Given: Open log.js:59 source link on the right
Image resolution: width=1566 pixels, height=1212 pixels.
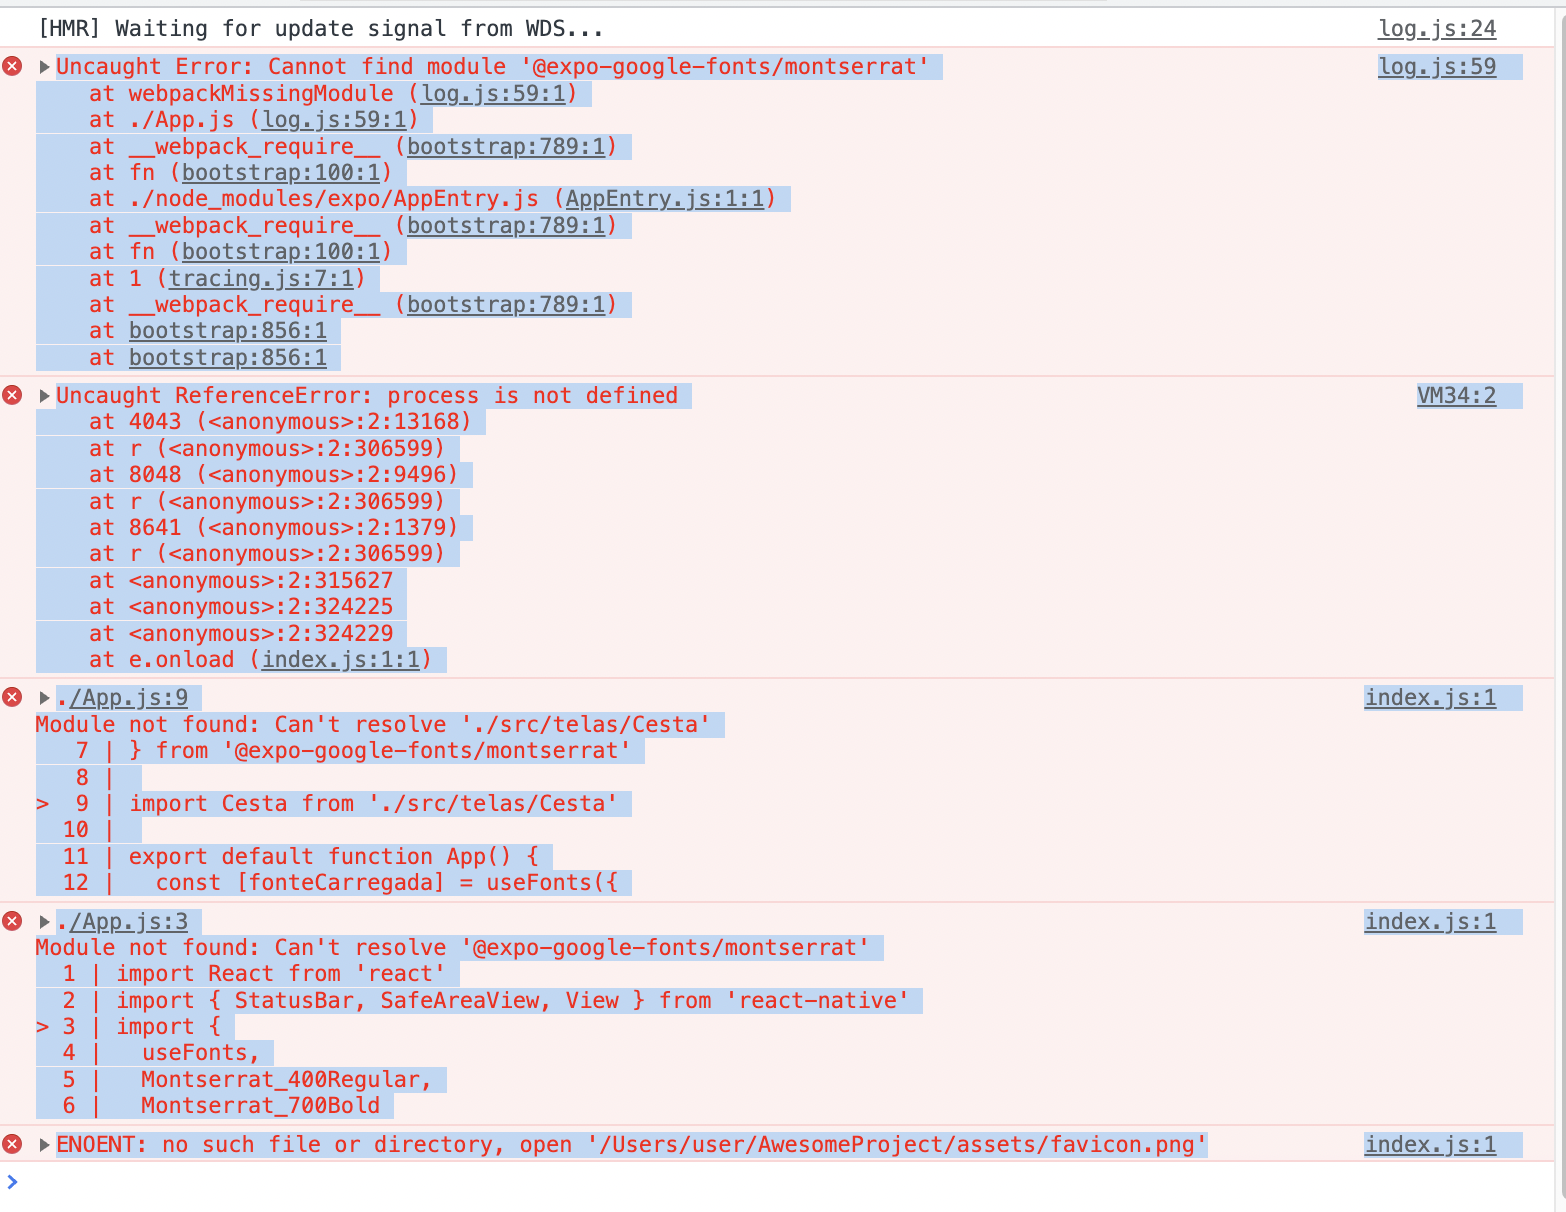Looking at the screenshot, I should [x=1437, y=67].
